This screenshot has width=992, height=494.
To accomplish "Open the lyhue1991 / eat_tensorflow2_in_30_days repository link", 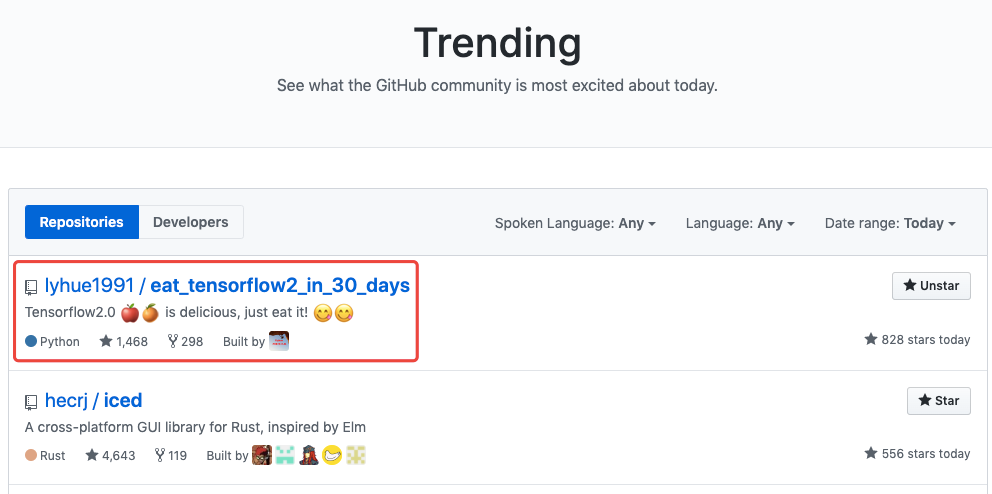I will 227,285.
